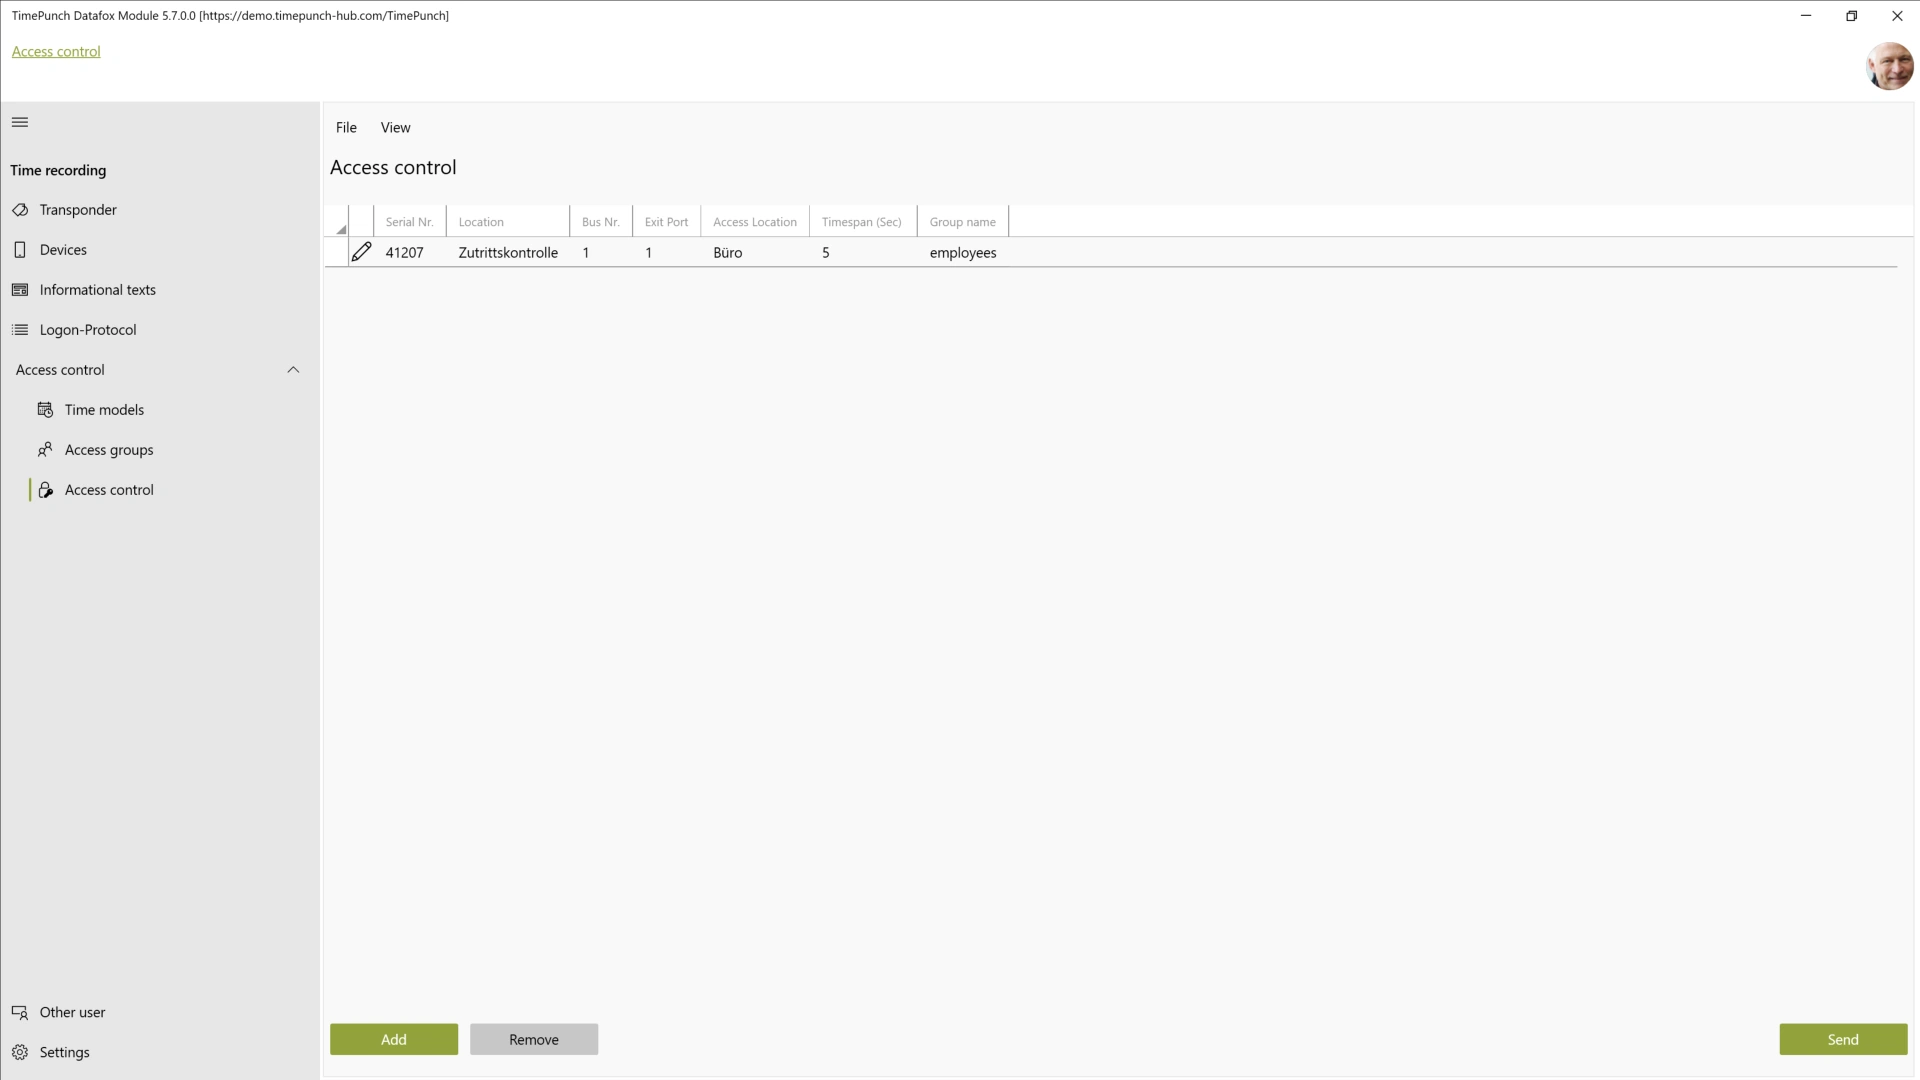1920x1080 pixels.
Task: Click the Logon-Protocol icon in sidebar
Action: (20, 328)
